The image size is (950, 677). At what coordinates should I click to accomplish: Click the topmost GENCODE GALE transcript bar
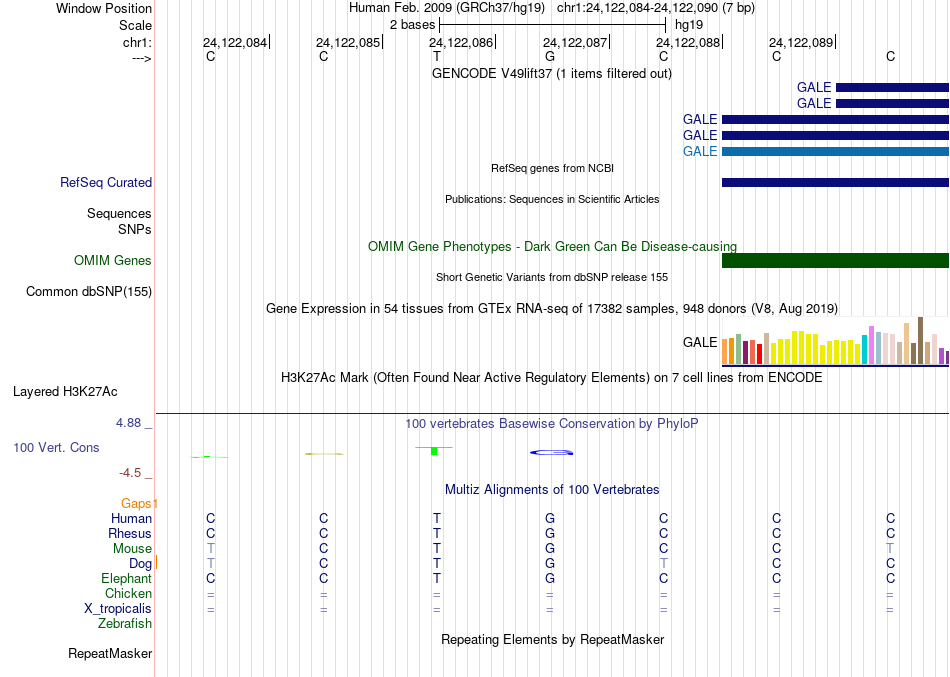click(892, 87)
